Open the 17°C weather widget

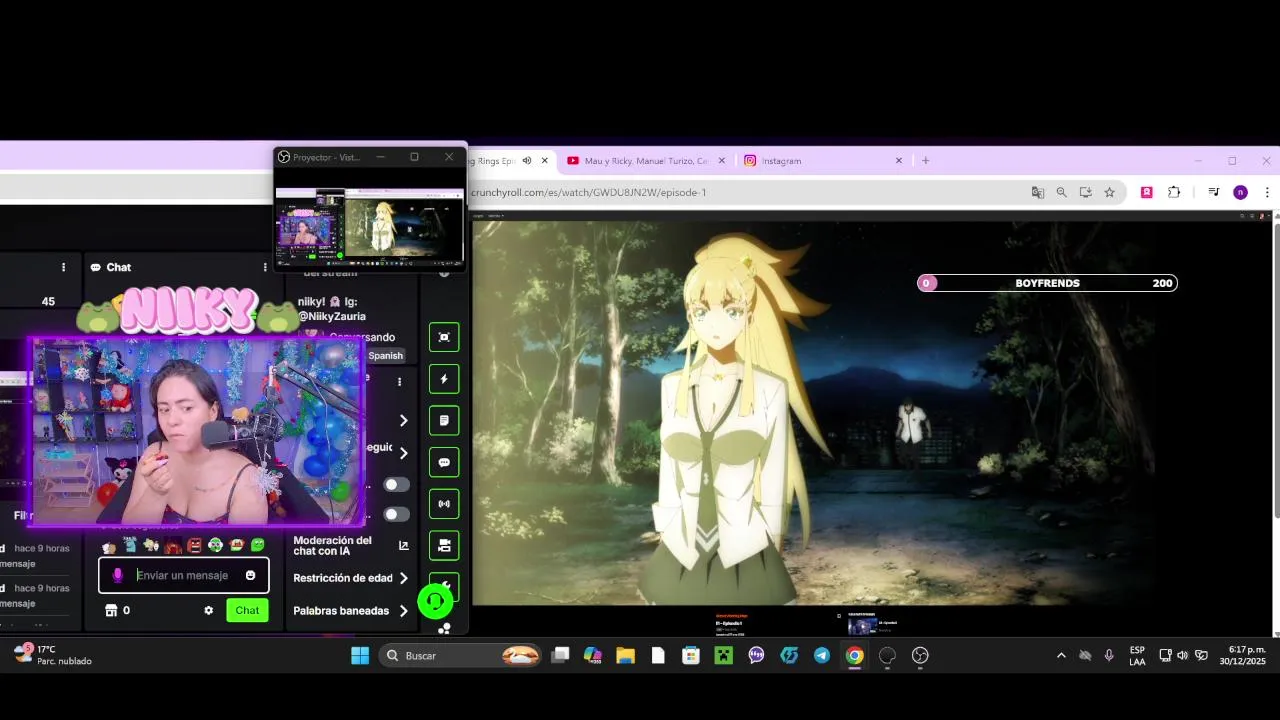[54, 655]
